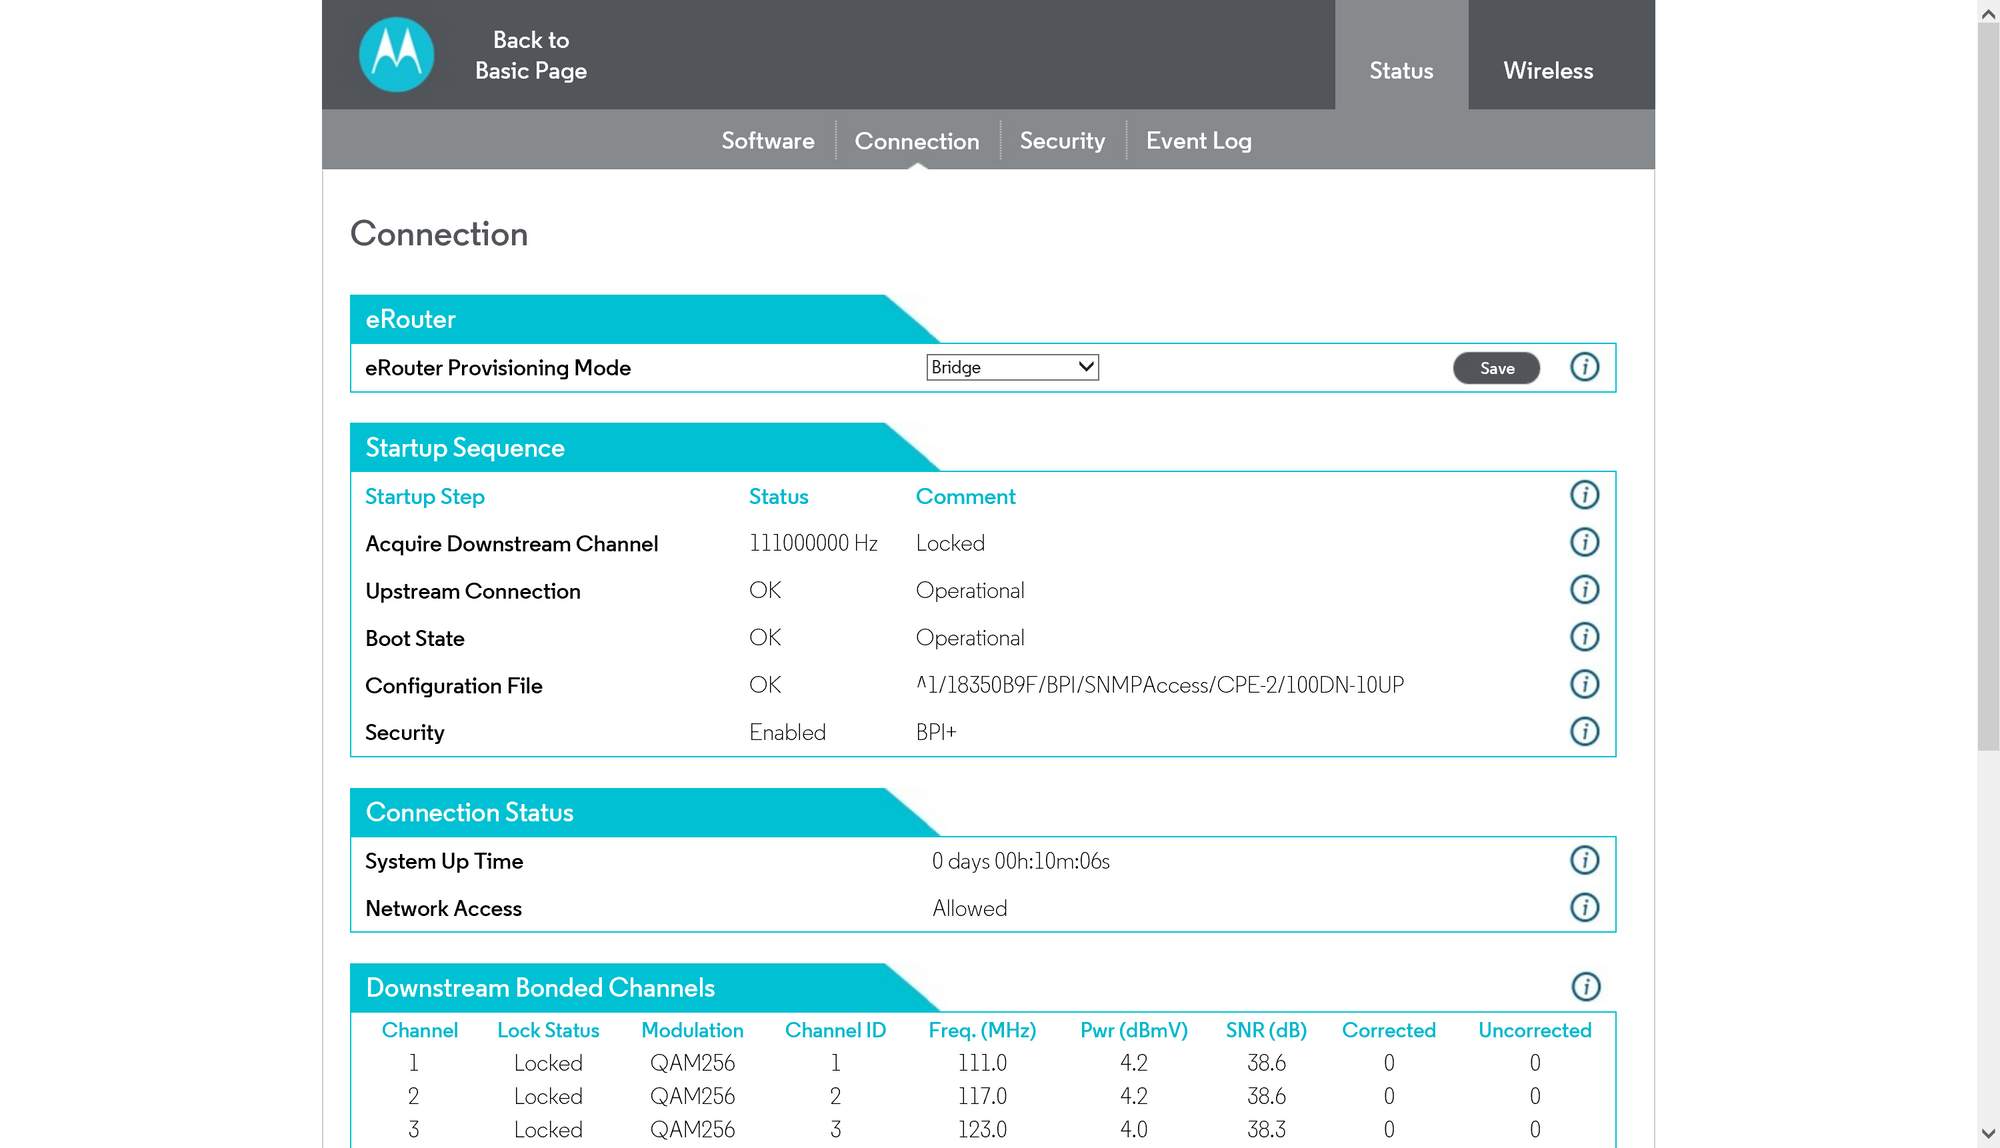The height and width of the screenshot is (1148, 2000).
Task: Switch to the Wireless tab
Action: click(1547, 70)
